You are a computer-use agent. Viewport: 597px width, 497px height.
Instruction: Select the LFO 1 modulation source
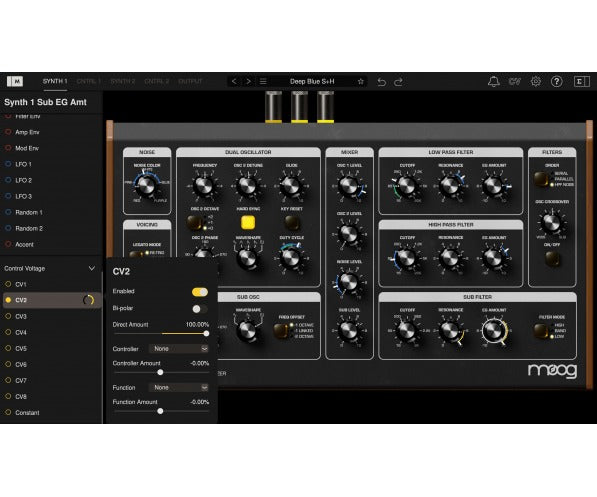pyautogui.click(x=51, y=164)
